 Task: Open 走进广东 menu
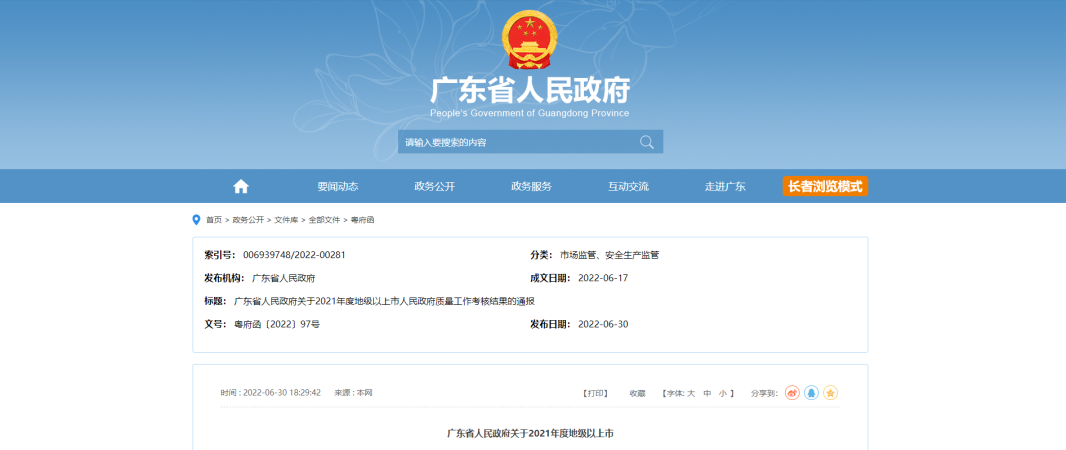(x=725, y=186)
